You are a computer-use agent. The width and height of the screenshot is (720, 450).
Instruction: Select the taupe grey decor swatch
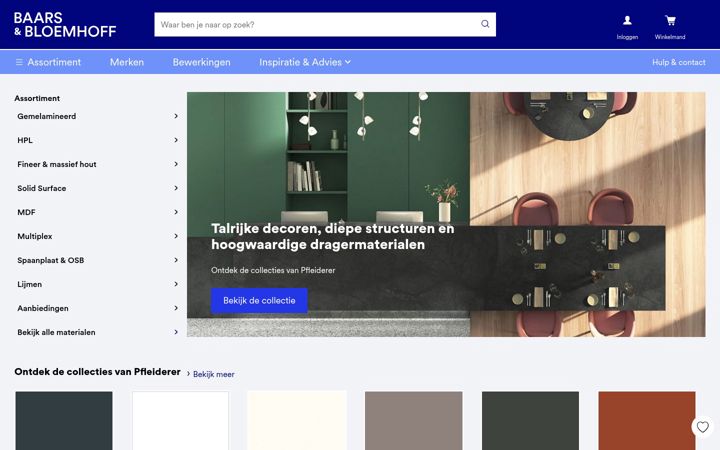click(414, 421)
